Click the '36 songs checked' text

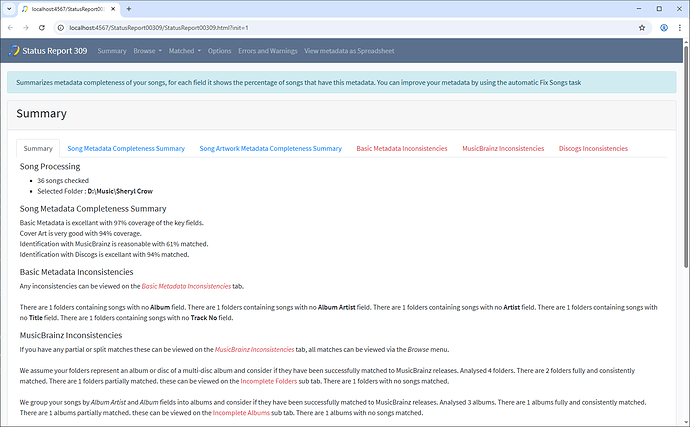pyautogui.click(x=63, y=180)
